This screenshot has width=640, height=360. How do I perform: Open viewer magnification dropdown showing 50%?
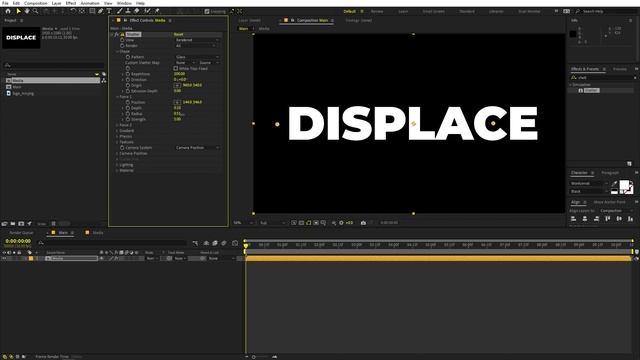pos(243,223)
